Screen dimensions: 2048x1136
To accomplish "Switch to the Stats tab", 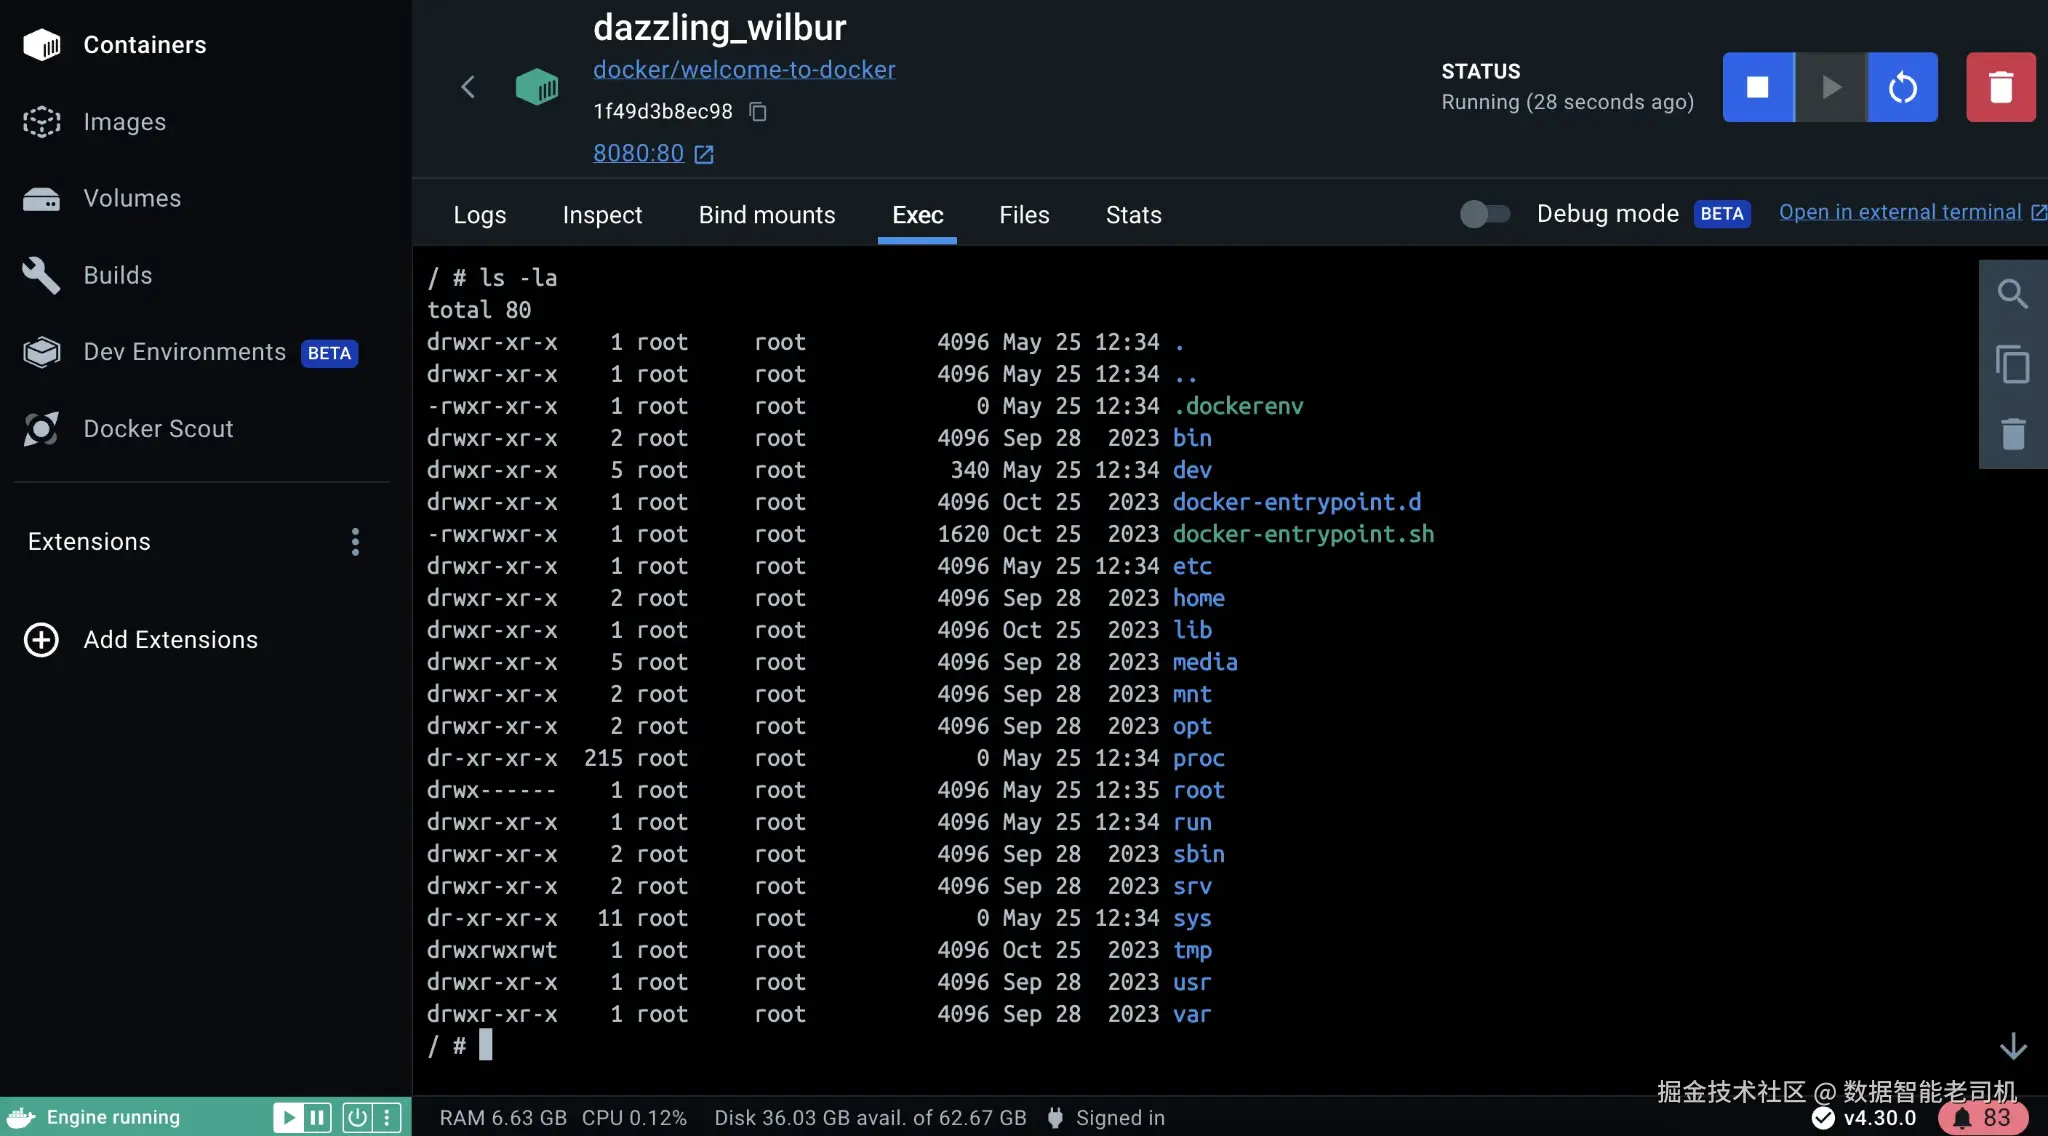I will click(1133, 215).
